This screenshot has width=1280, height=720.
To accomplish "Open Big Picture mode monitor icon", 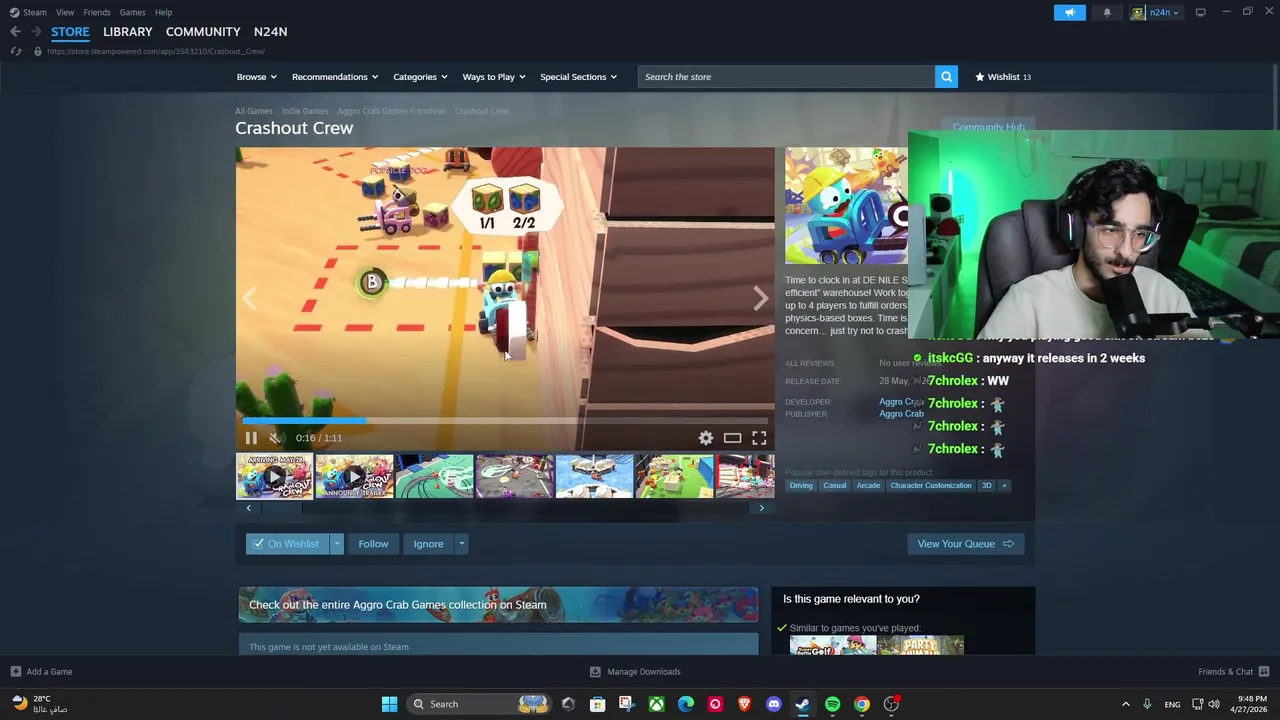I will pos(1200,12).
